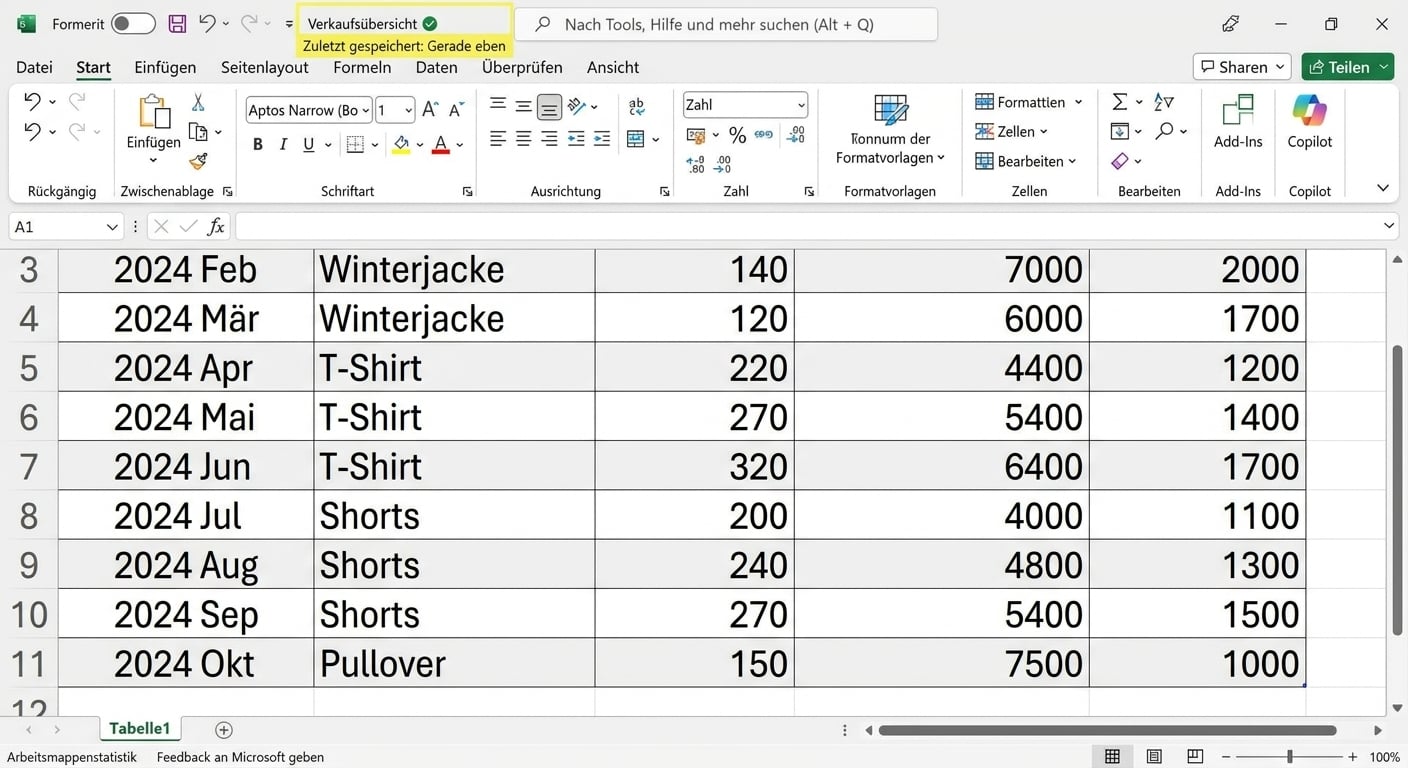Toggle top vertical alignment button

tap(497, 106)
